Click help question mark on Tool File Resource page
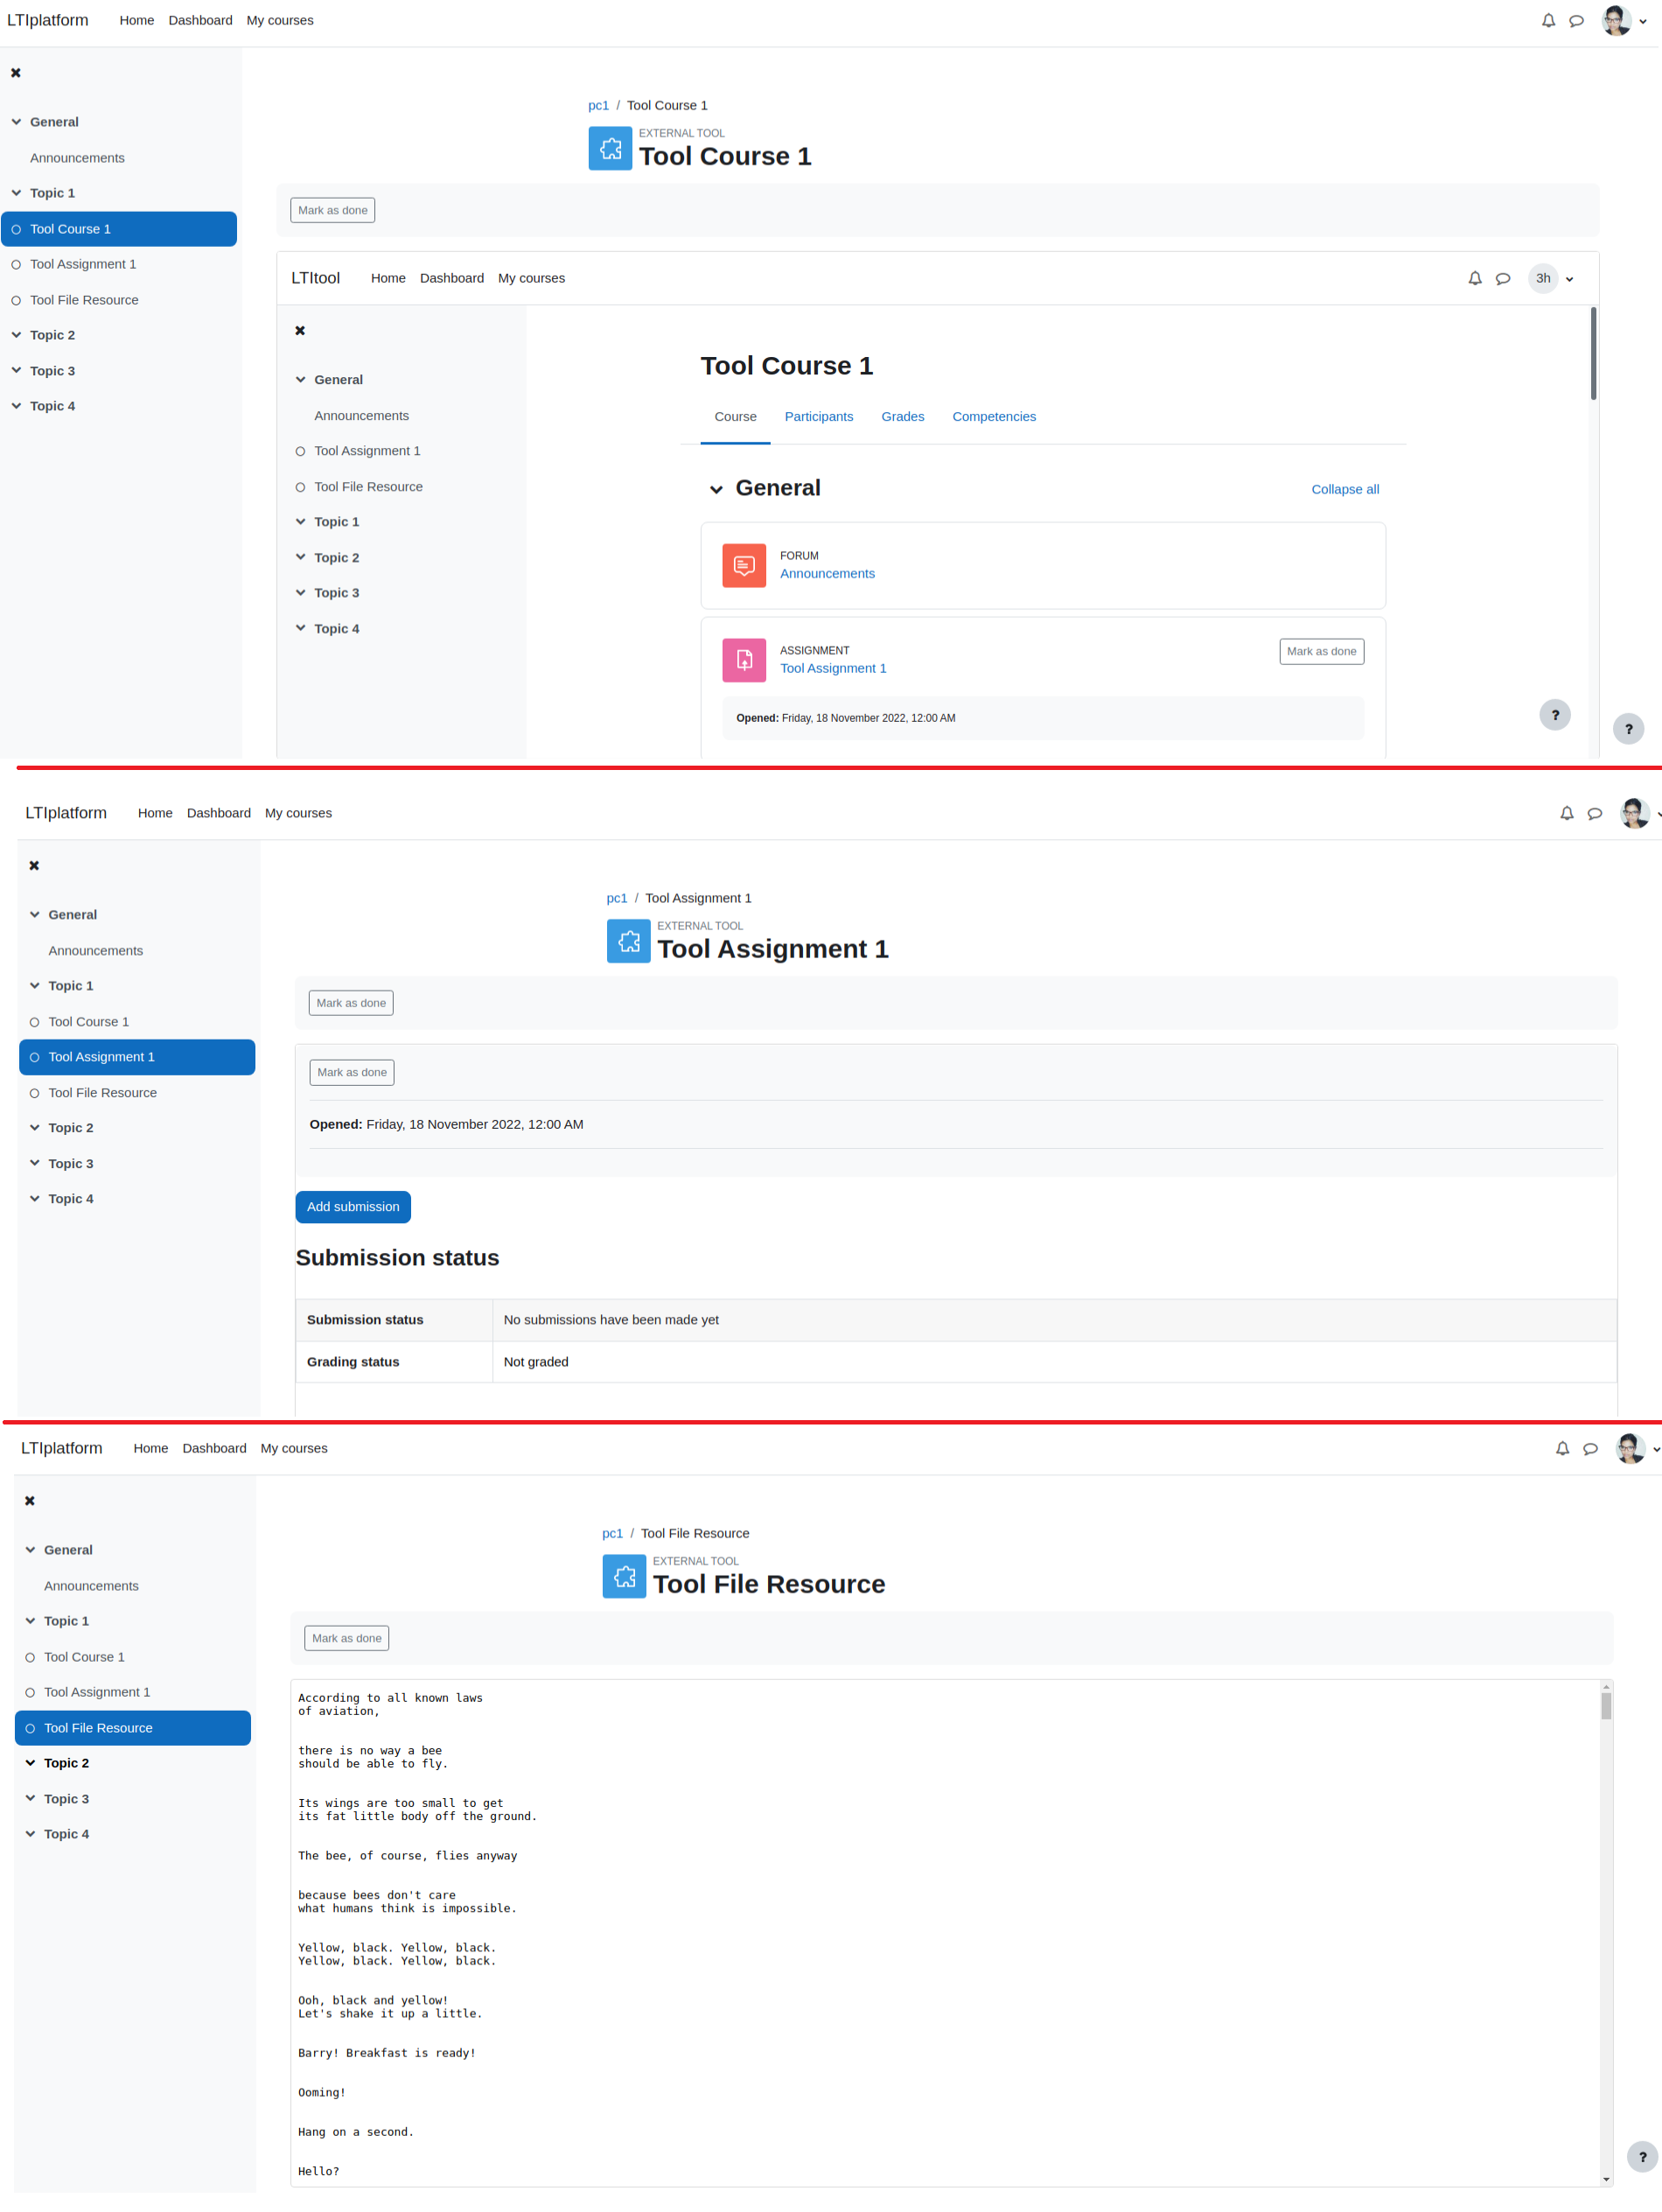 pyautogui.click(x=1642, y=2157)
